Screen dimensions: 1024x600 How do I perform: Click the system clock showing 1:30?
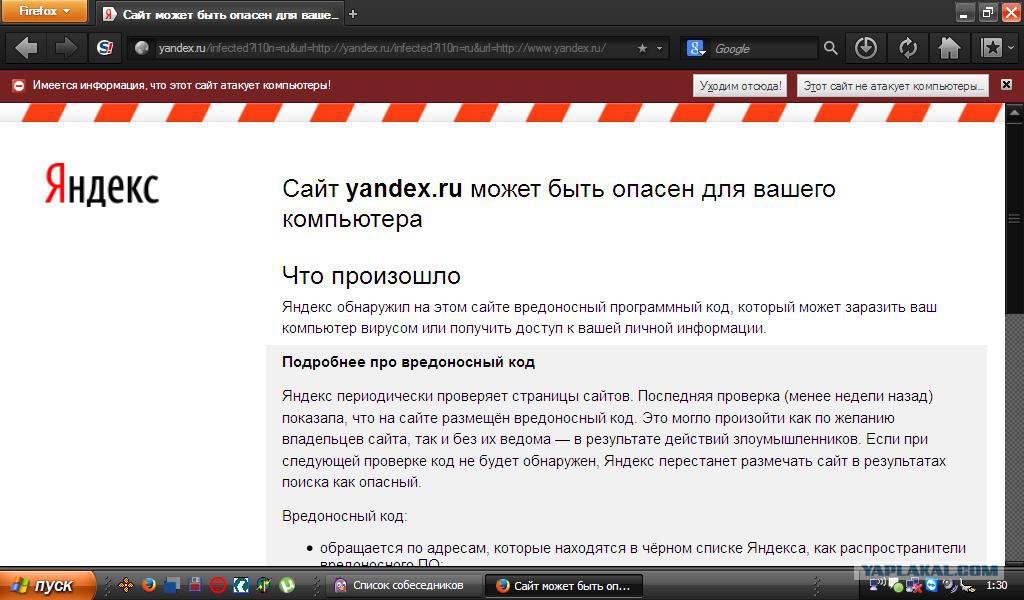point(997,585)
